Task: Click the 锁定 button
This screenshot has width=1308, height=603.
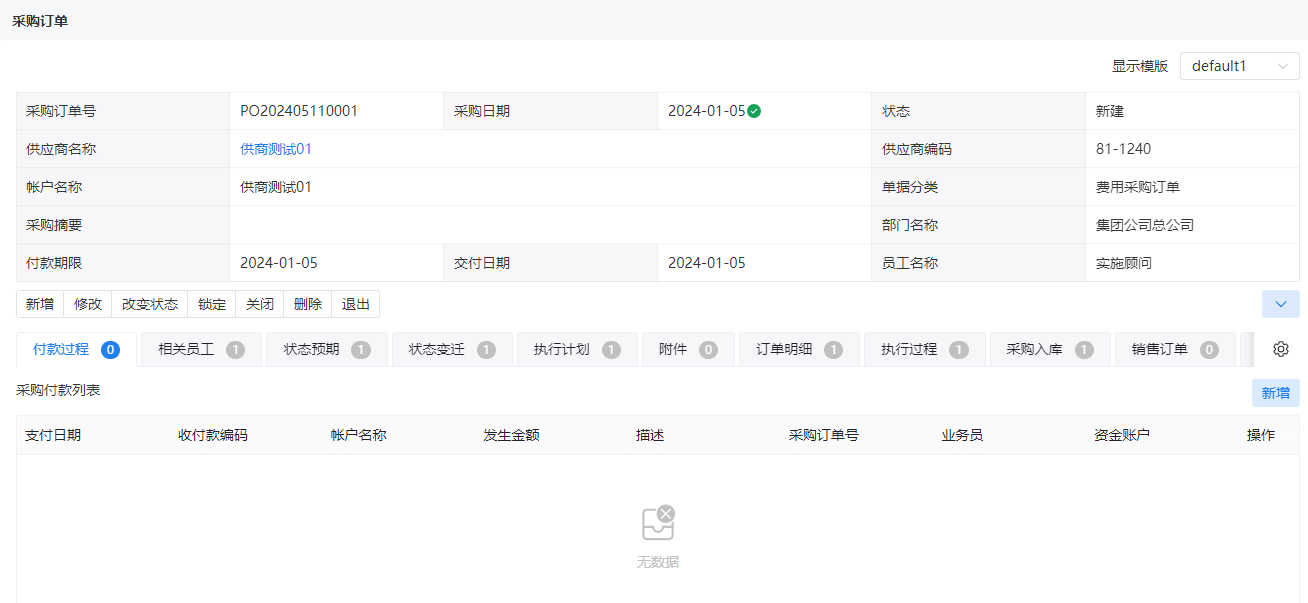Action: pyautogui.click(x=212, y=304)
